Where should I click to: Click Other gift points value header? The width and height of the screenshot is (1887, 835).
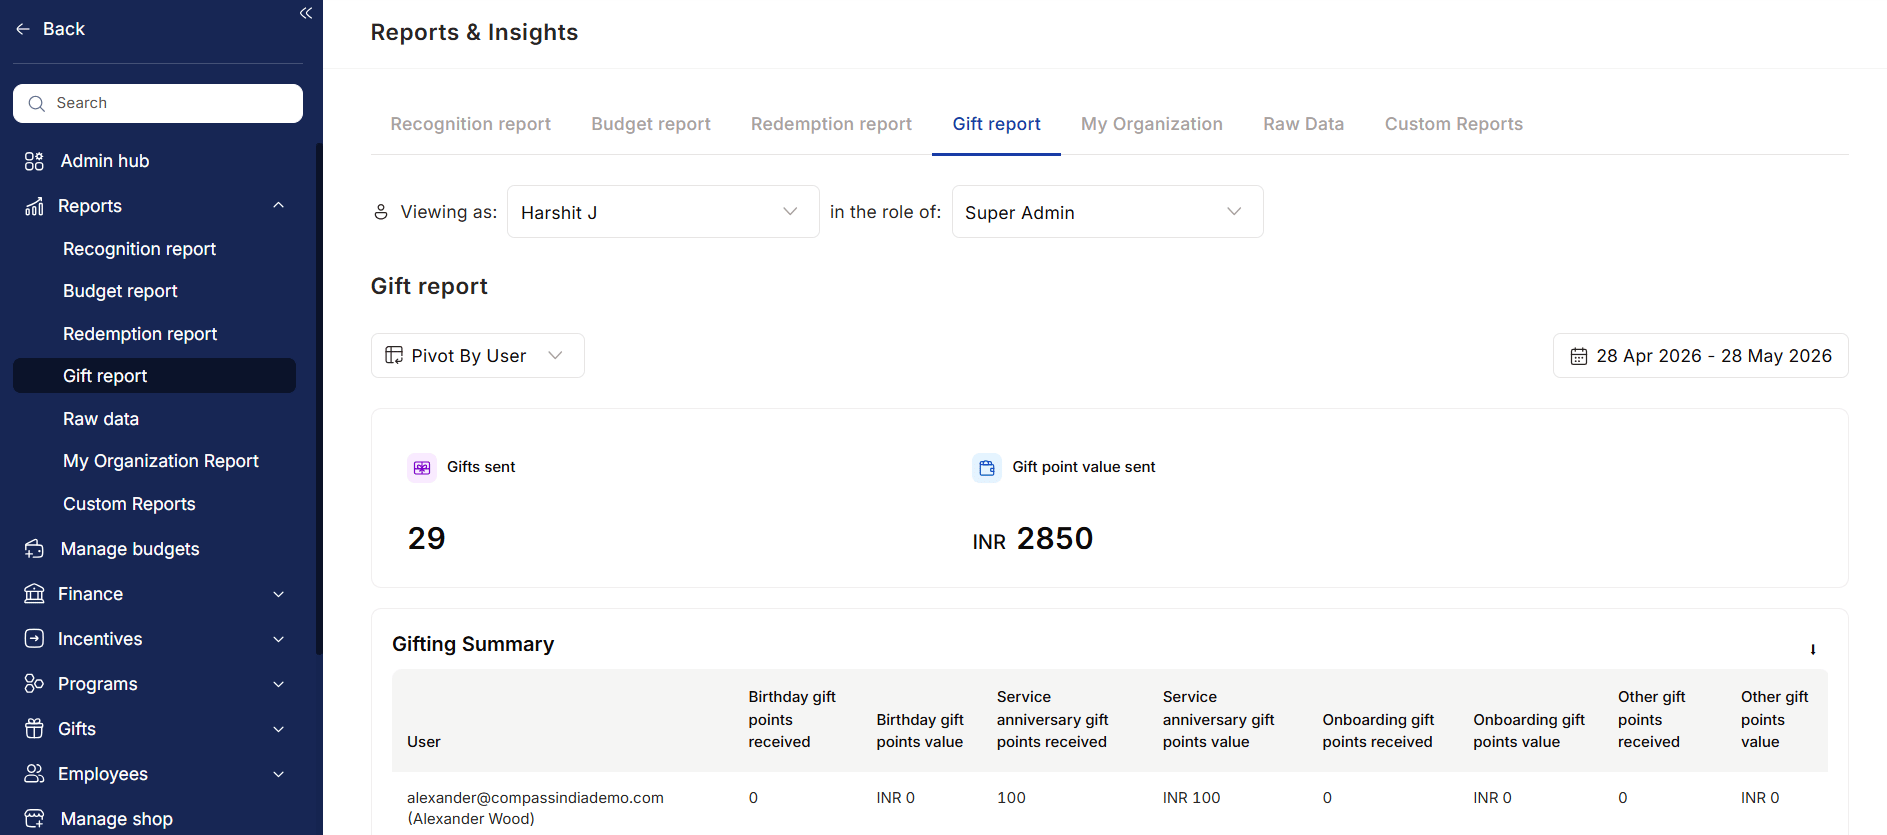click(x=1774, y=720)
